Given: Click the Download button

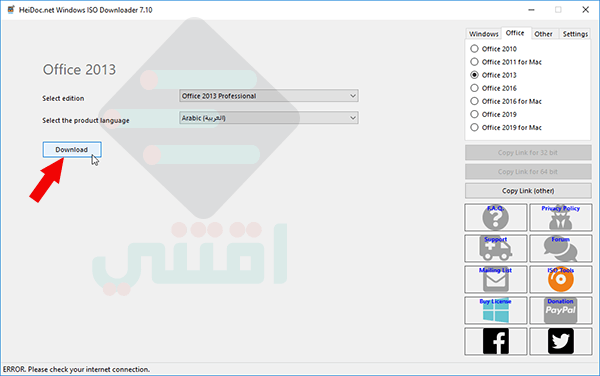Looking at the screenshot, I should [72, 150].
